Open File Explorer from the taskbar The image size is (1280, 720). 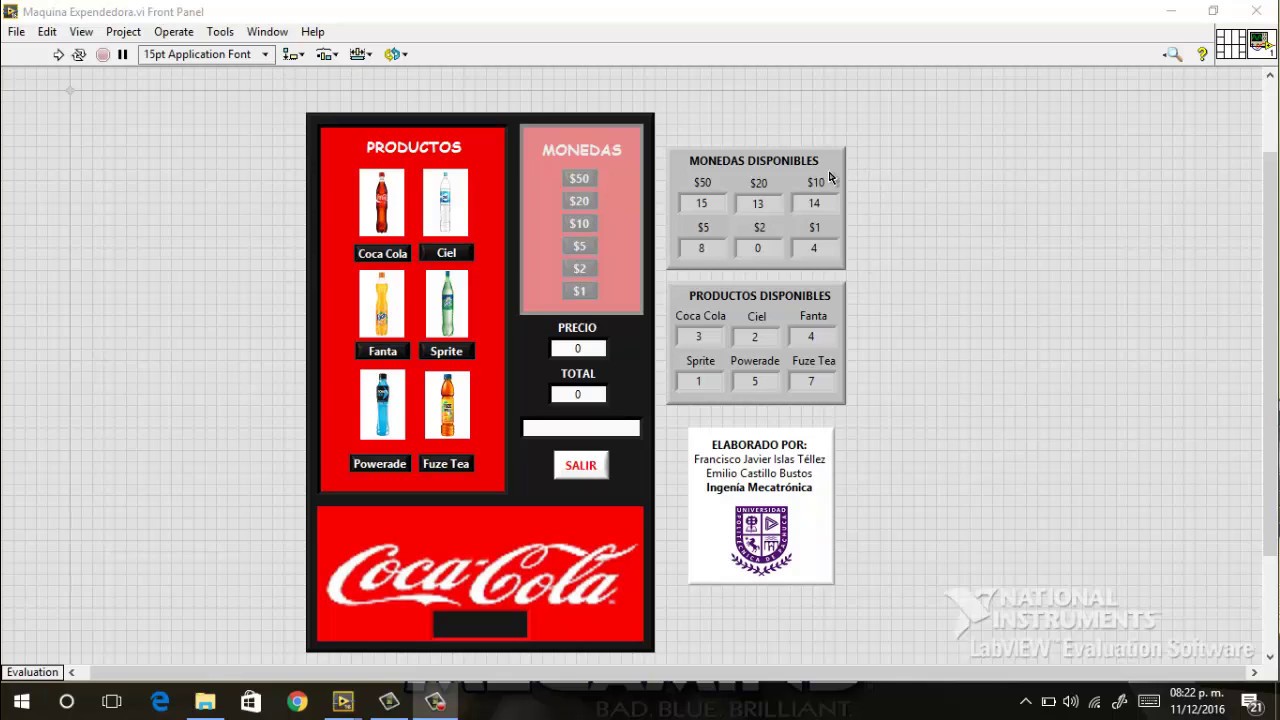click(205, 702)
